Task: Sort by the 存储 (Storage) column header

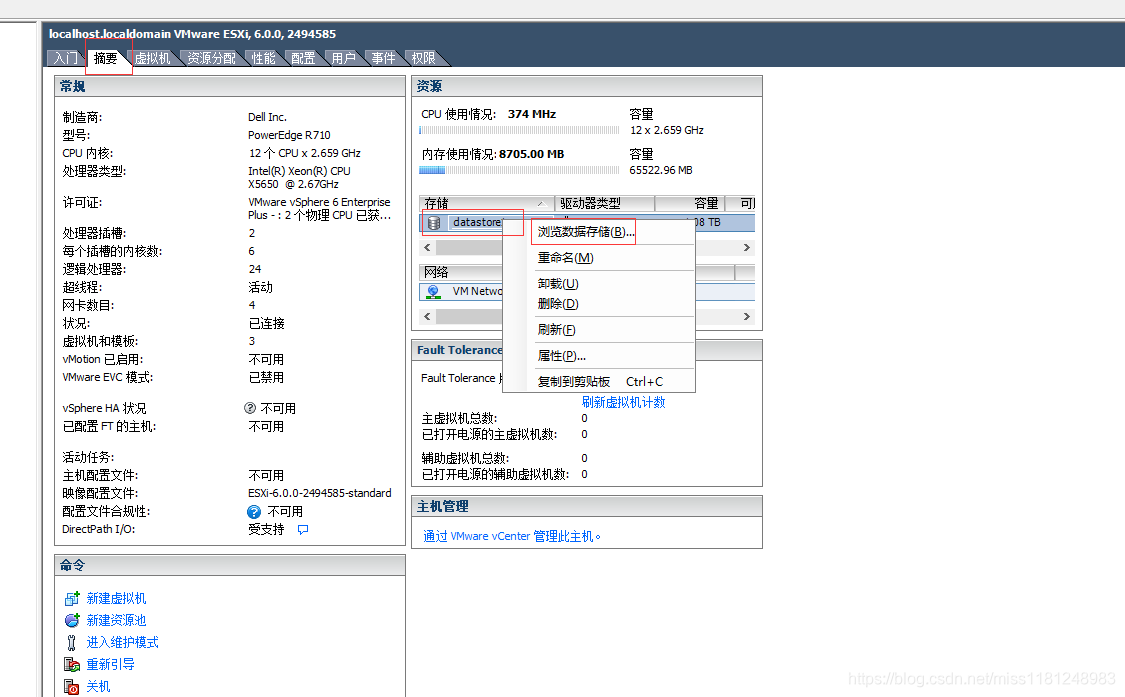Action: [x=486, y=203]
